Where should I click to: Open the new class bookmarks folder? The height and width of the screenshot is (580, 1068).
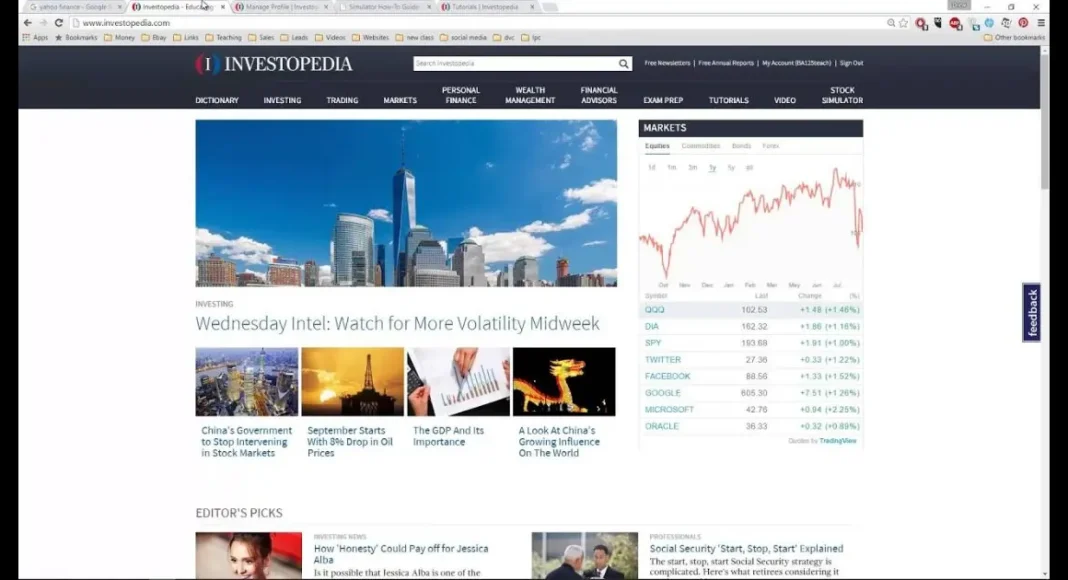pos(414,37)
